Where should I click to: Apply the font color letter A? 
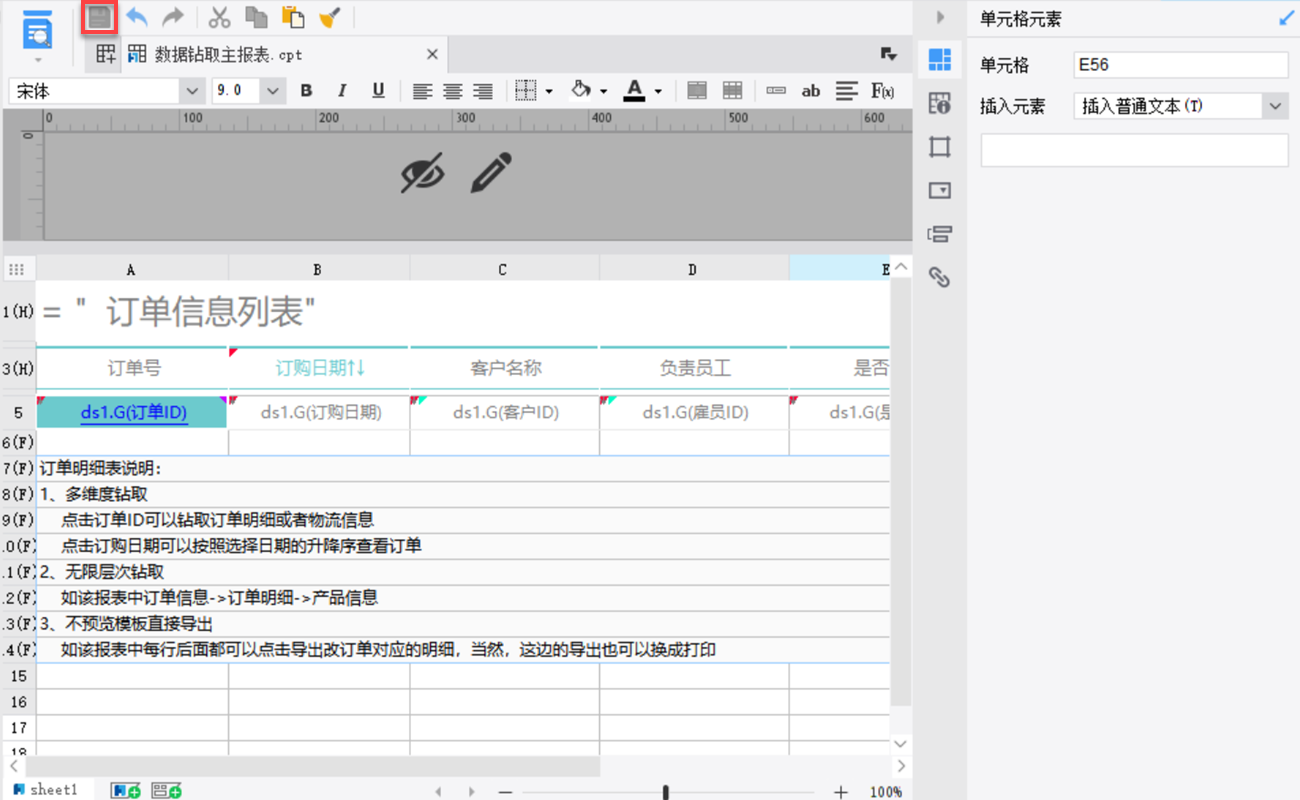(x=634, y=91)
